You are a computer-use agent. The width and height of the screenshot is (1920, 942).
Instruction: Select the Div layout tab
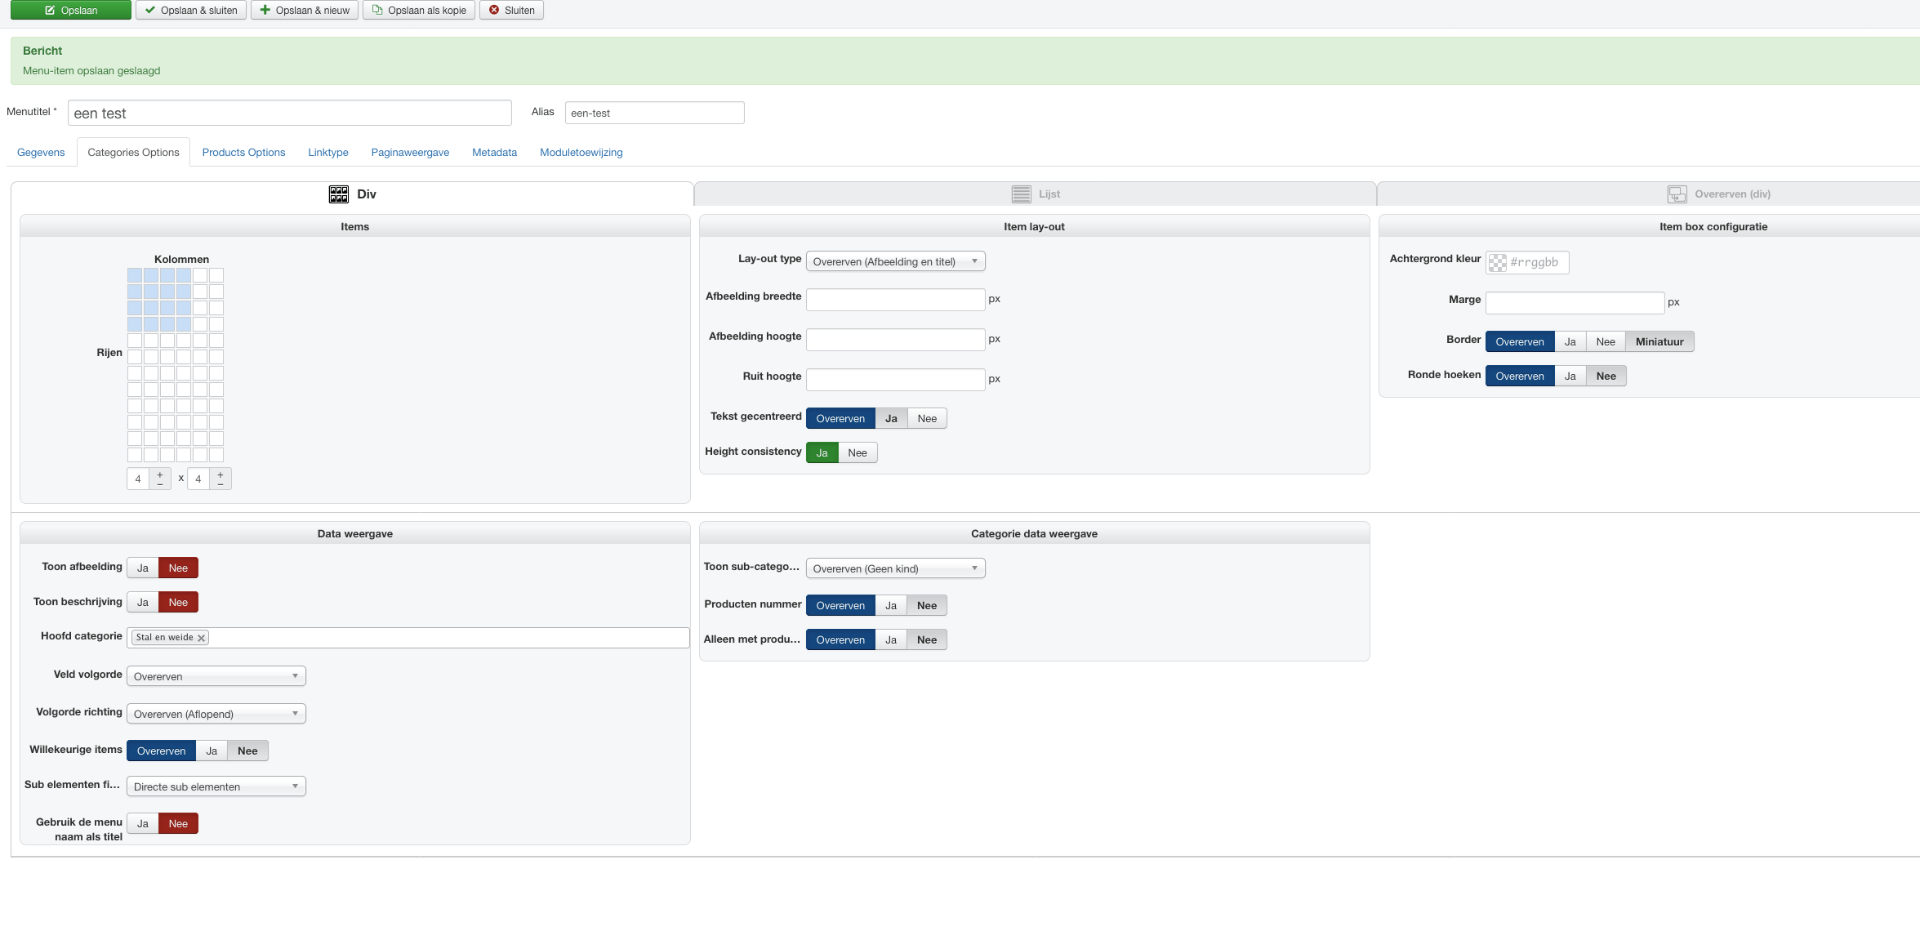pyautogui.click(x=352, y=194)
